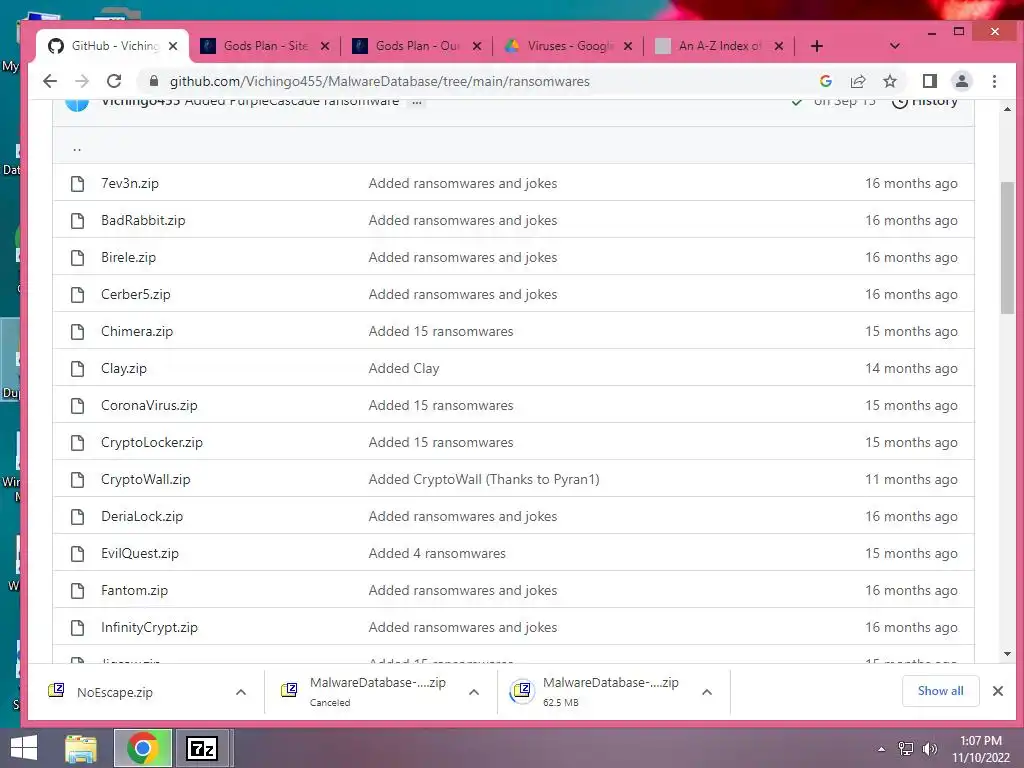Click the page vertical scrollbar thumb
This screenshot has height=768, width=1024.
1006,248
